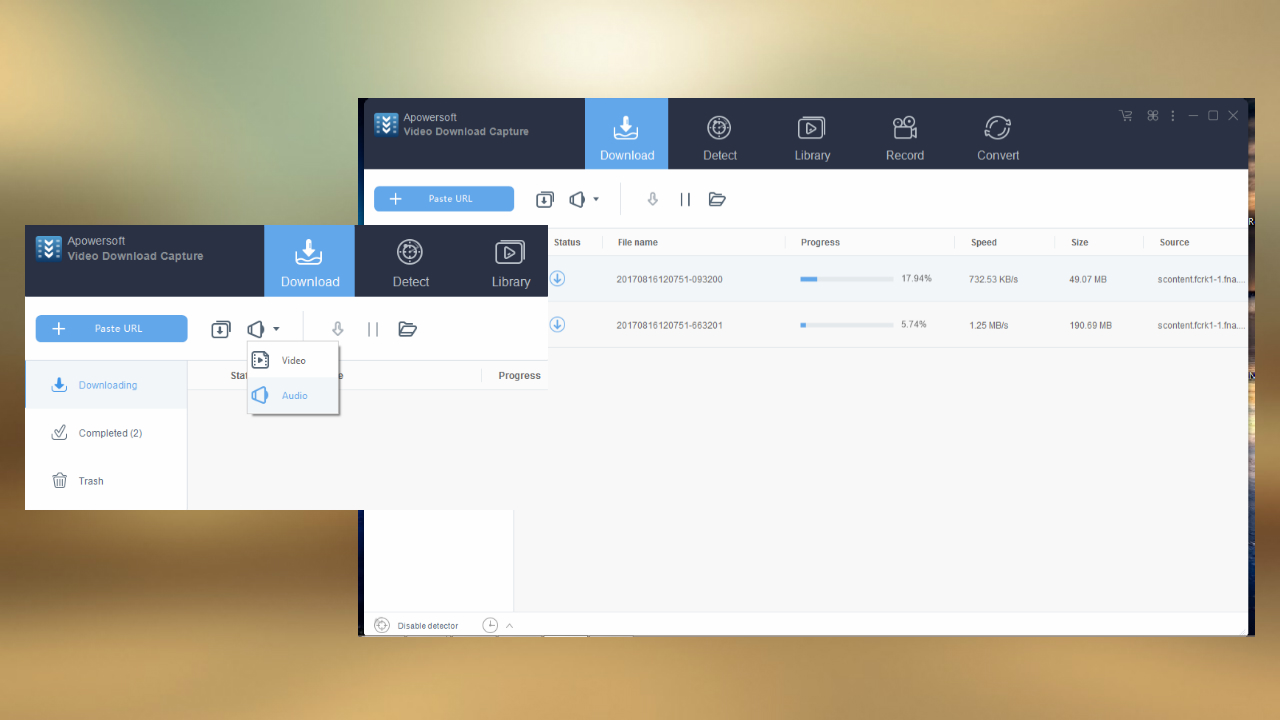
Task: Click the source cell in the 49.07 MB row
Action: pos(1202,279)
